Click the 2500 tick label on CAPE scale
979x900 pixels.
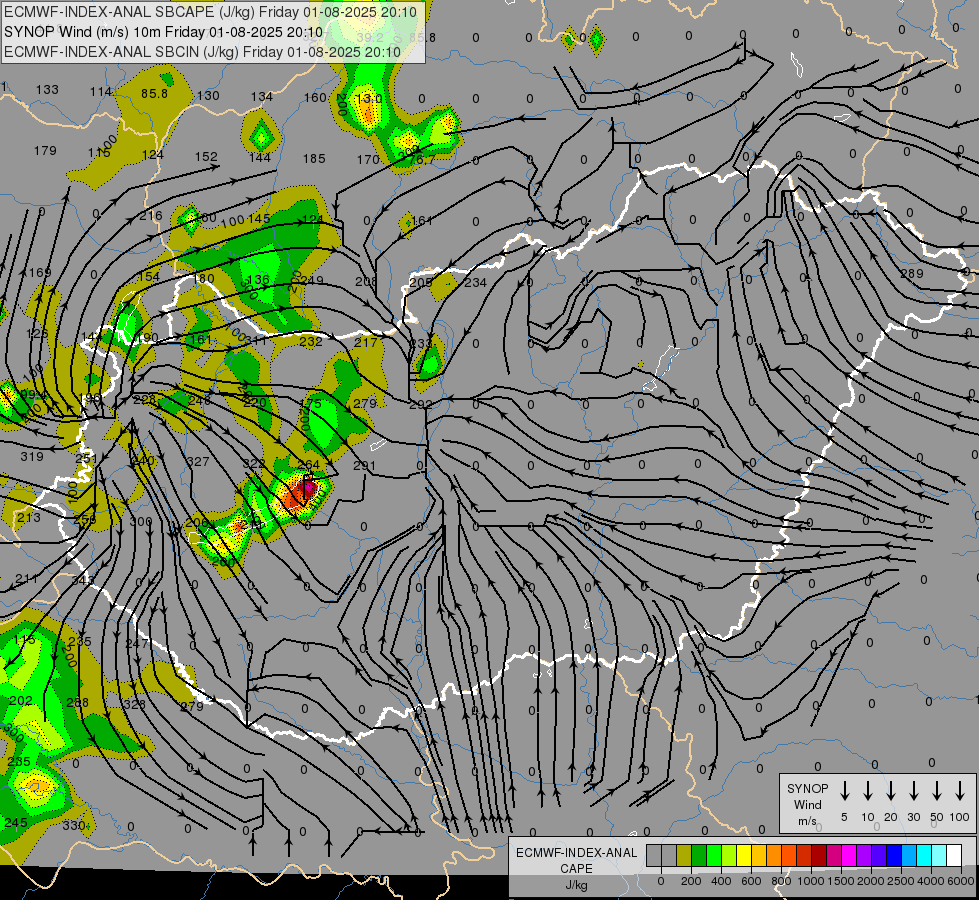point(901,881)
